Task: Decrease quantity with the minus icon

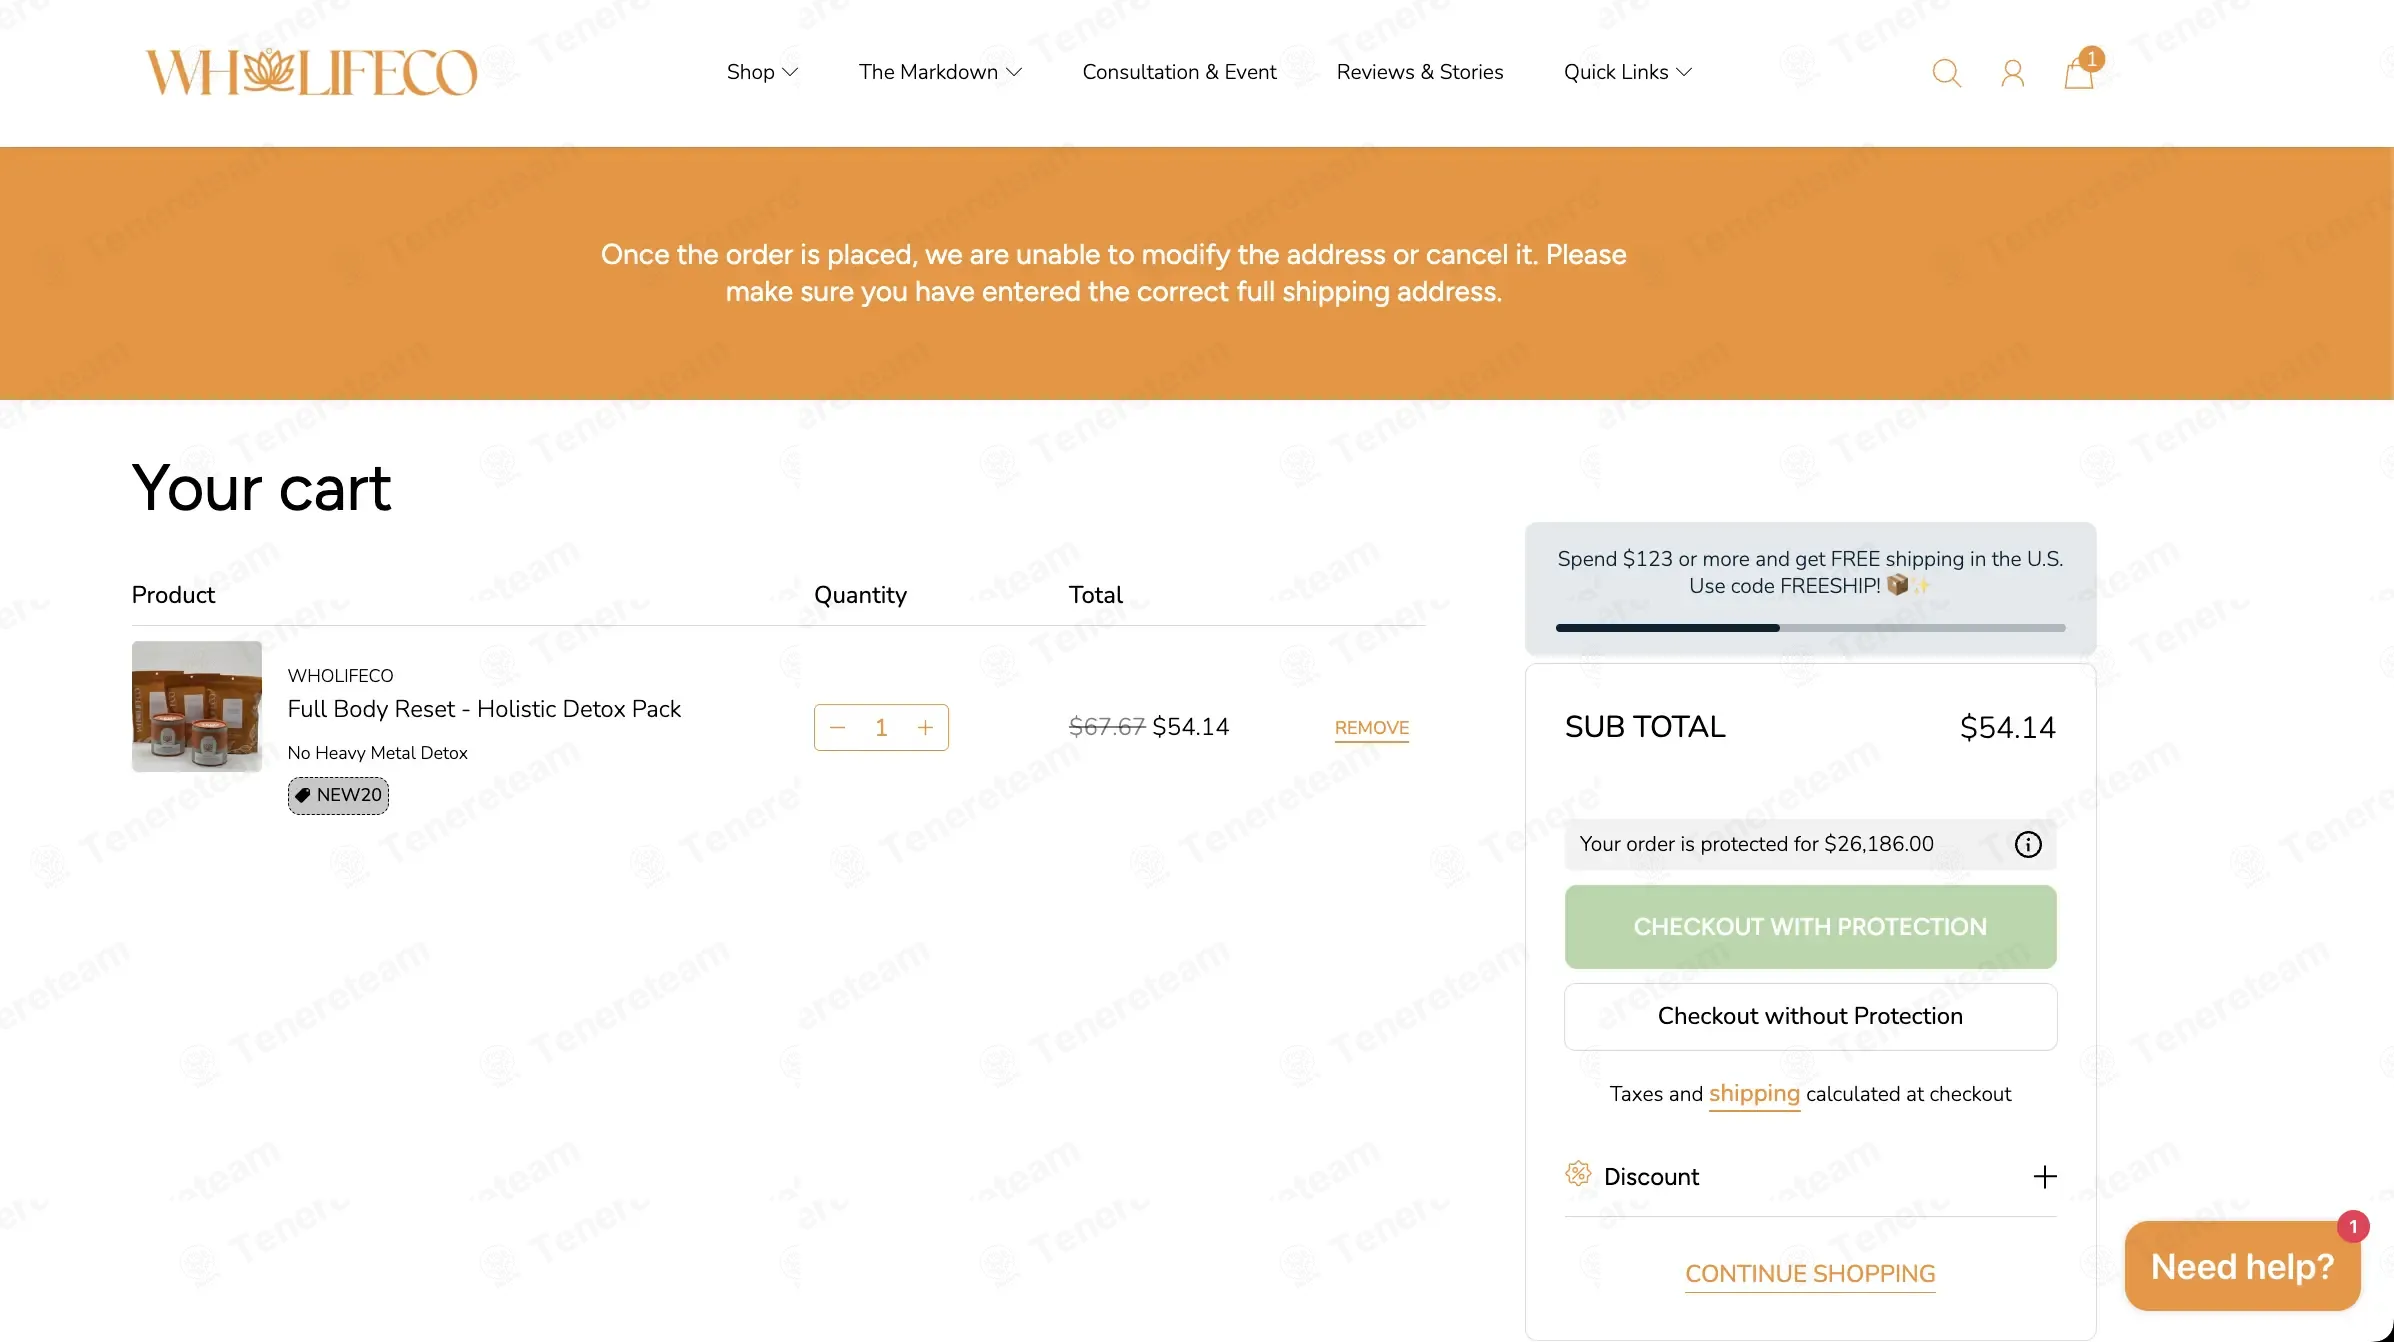Action: (838, 727)
